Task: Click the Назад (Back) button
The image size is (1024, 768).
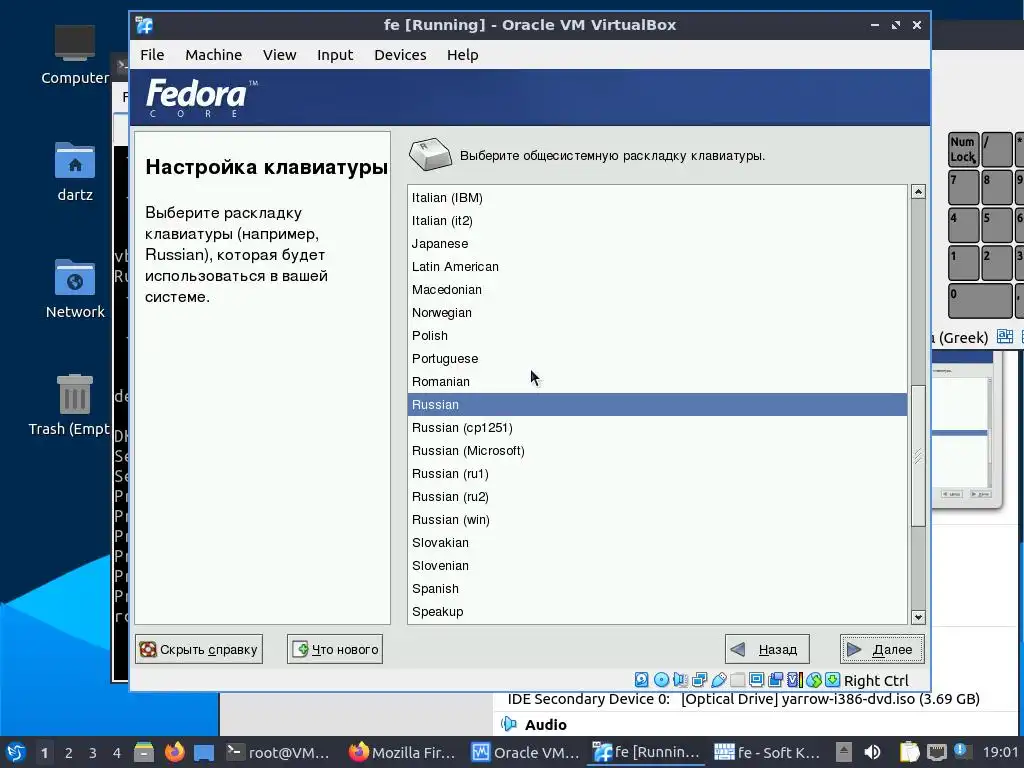Action: [x=767, y=649]
